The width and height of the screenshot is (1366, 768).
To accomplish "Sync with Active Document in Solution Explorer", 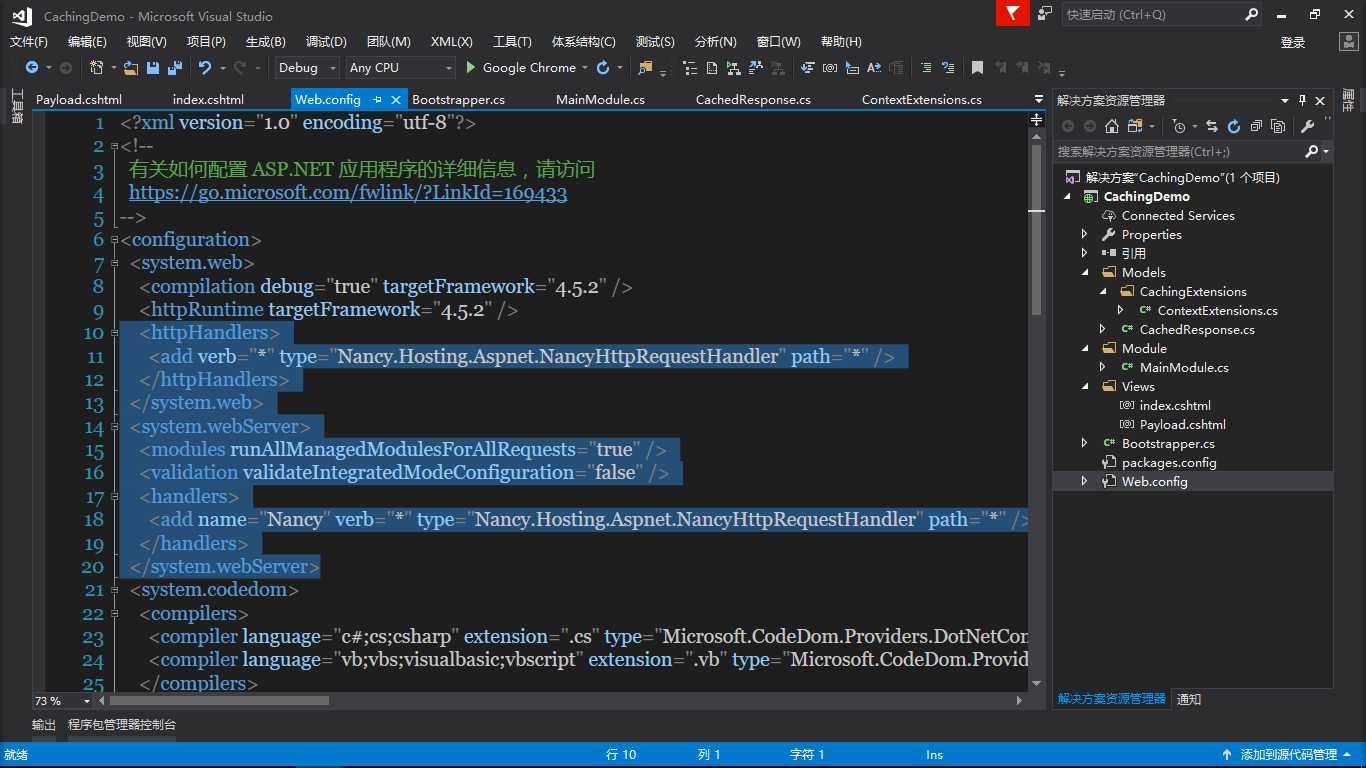I will pos(1212,126).
